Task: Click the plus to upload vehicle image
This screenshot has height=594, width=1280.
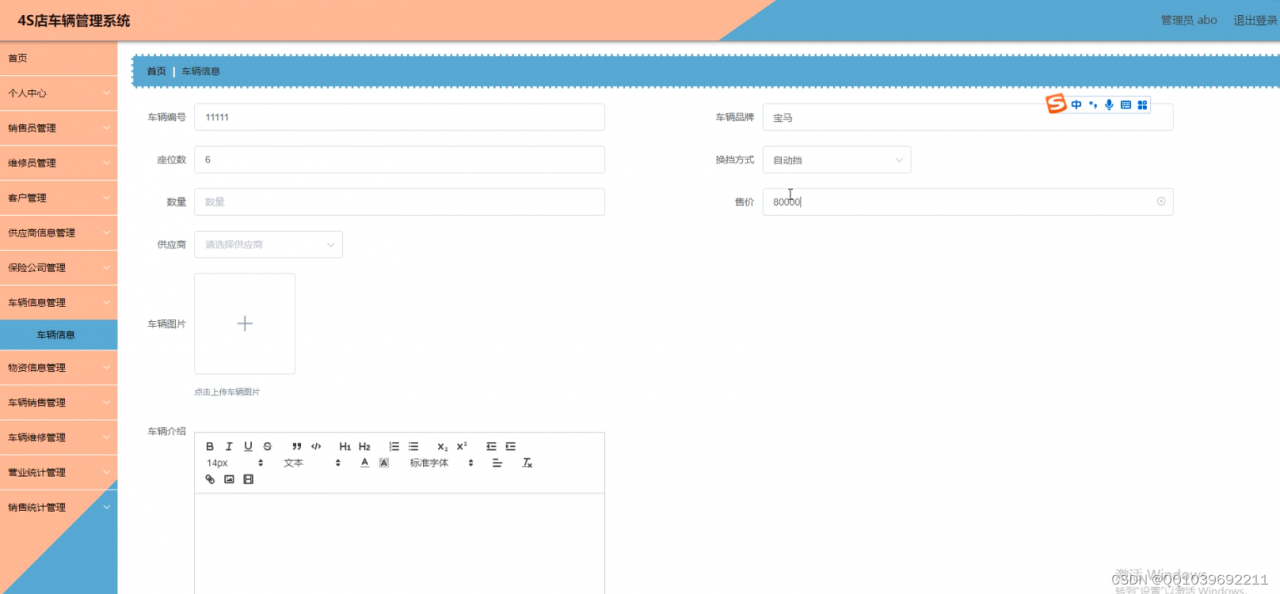Action: [245, 323]
